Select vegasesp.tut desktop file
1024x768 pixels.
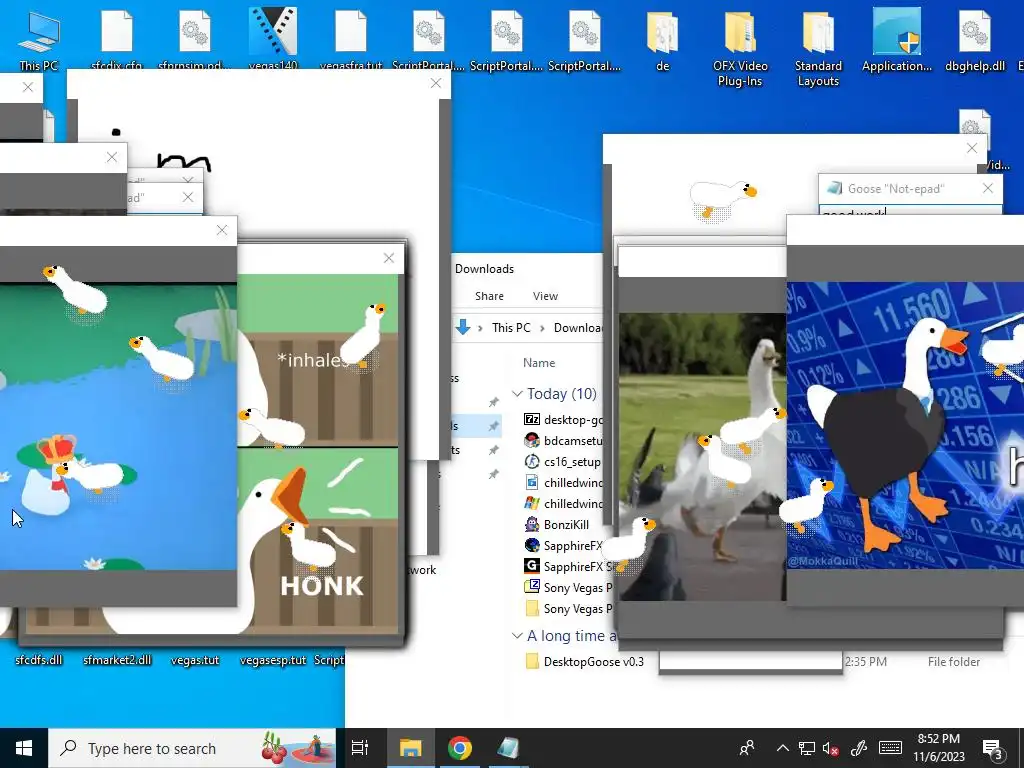coord(273,660)
